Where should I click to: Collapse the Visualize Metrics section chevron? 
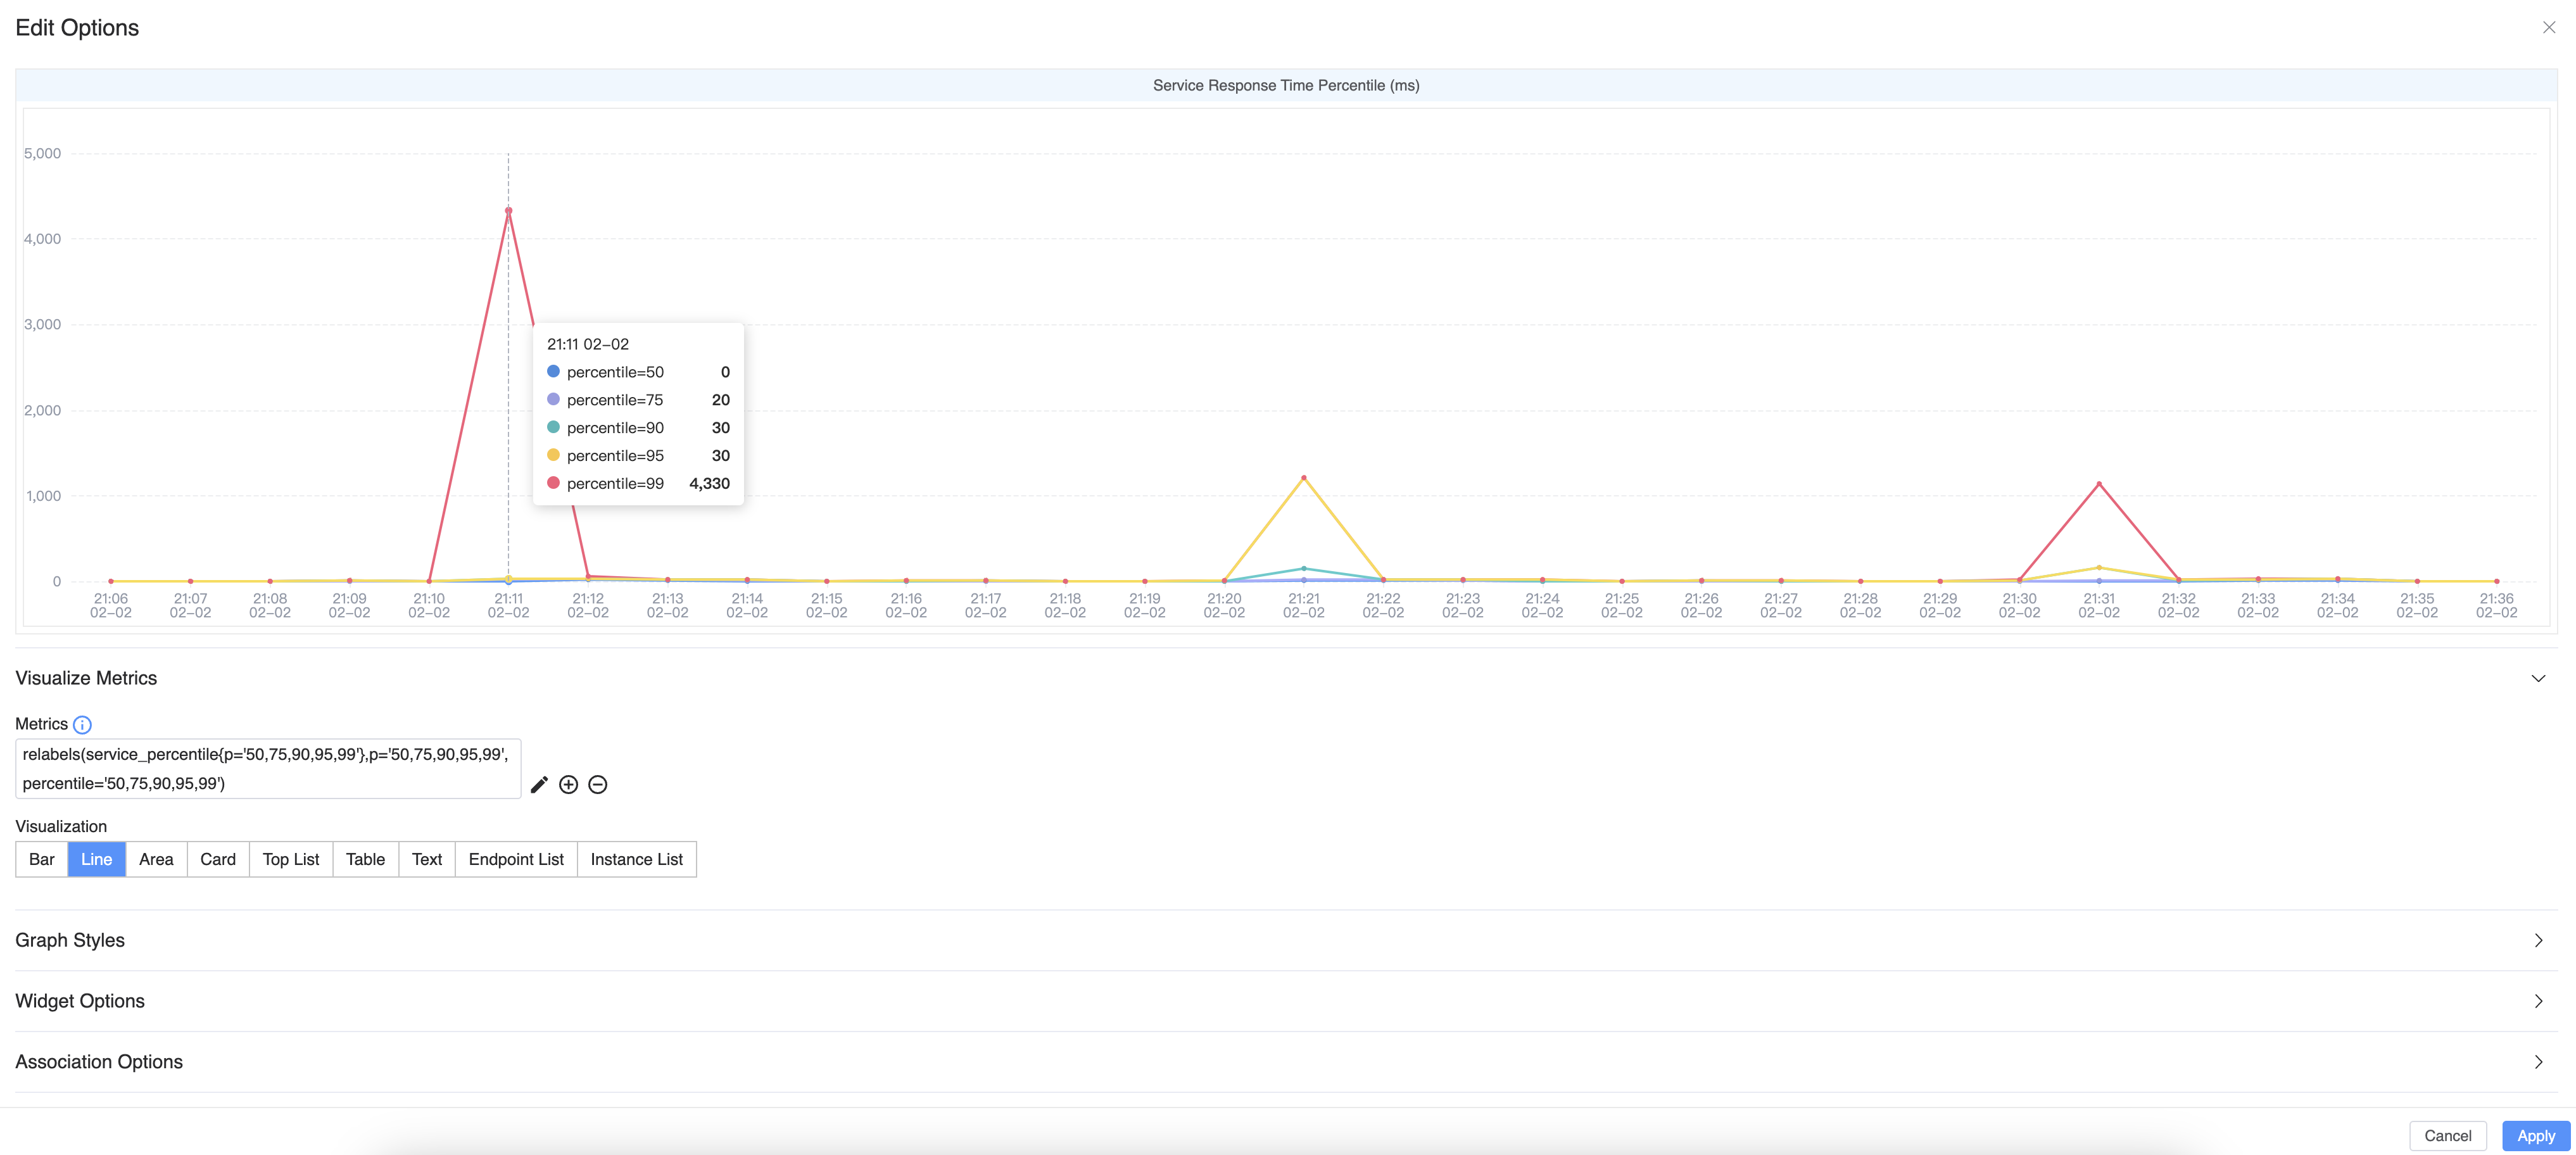click(2537, 679)
